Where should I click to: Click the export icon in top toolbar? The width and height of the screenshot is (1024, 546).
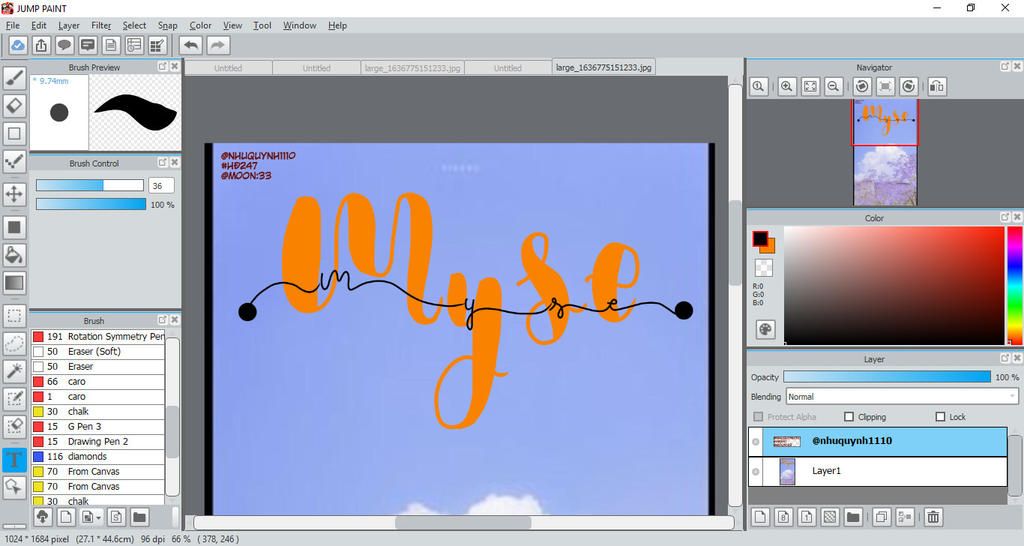click(x=41, y=45)
